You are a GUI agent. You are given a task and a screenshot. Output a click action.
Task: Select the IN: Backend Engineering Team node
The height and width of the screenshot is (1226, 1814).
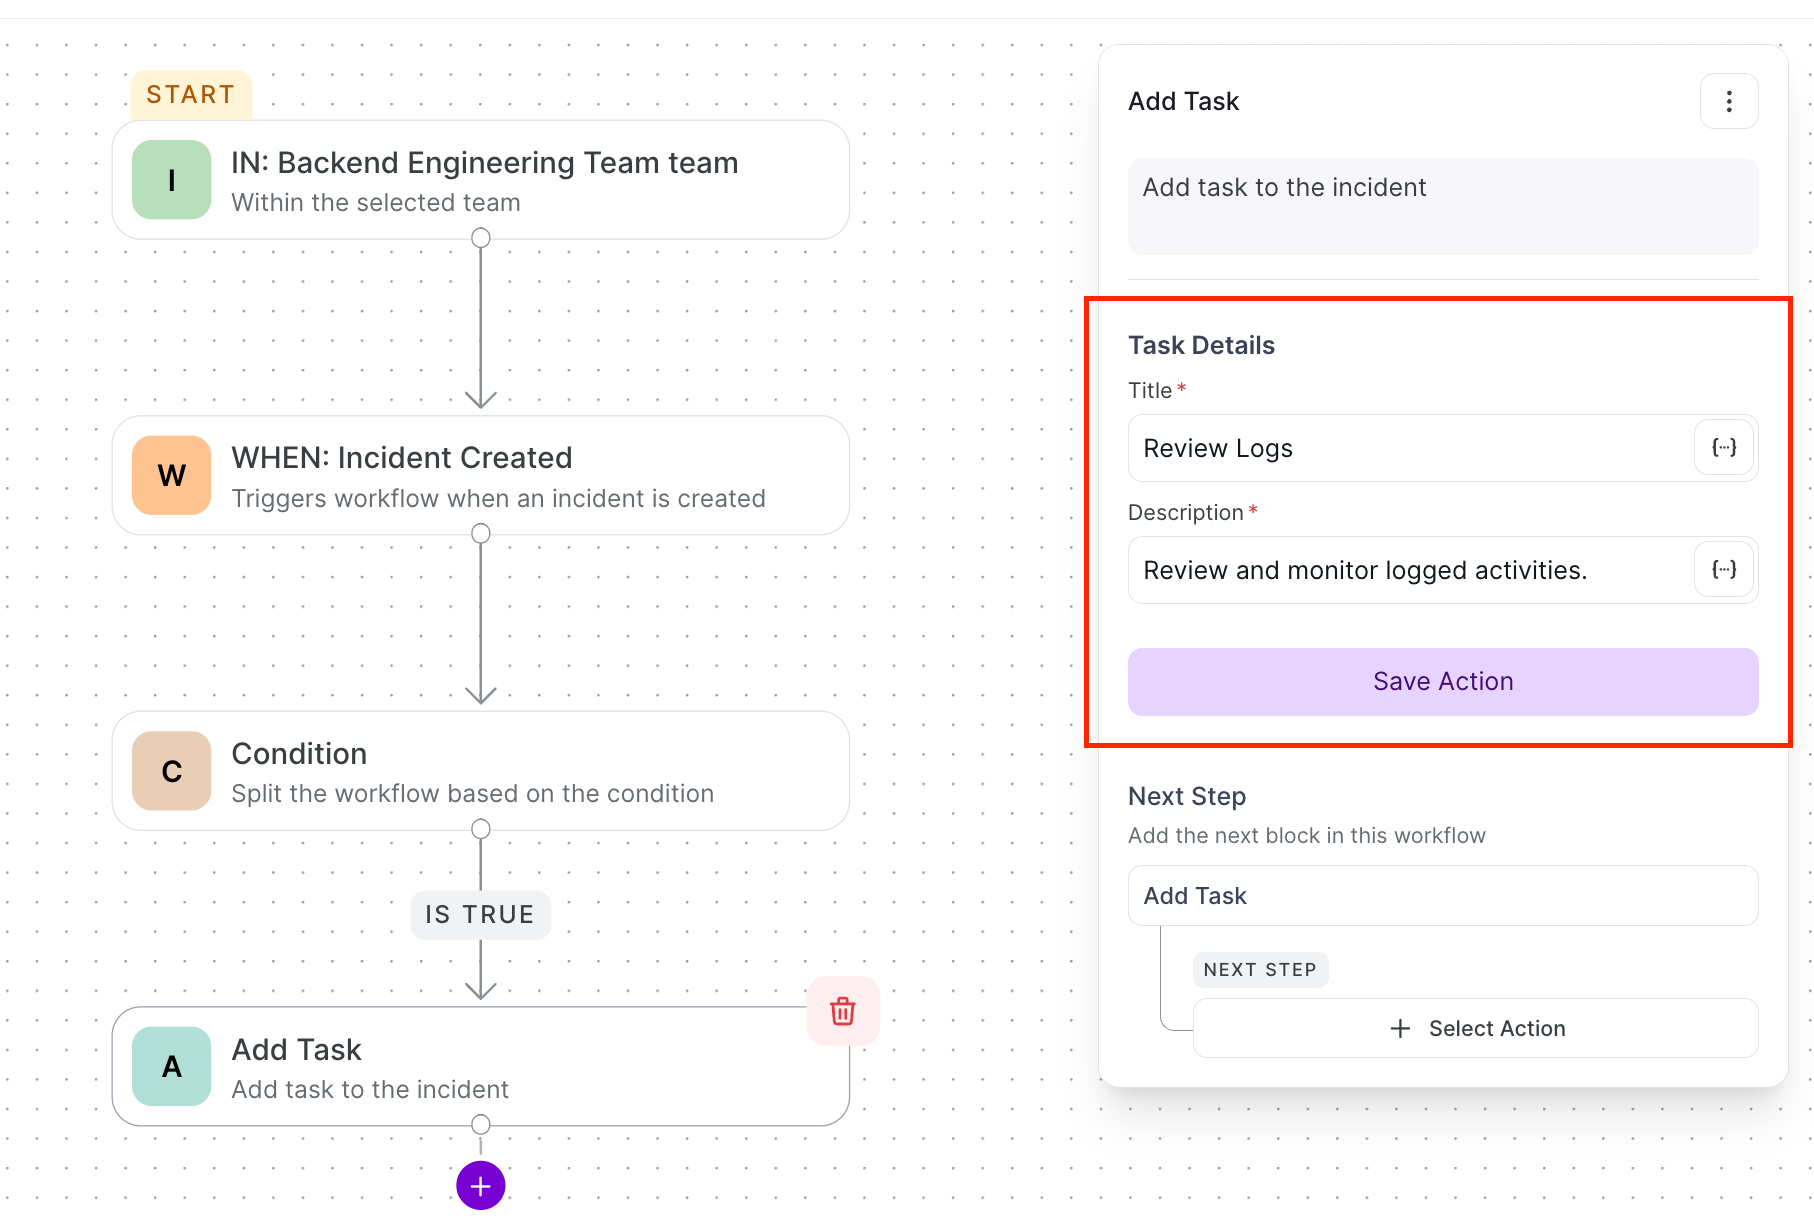pos(481,180)
